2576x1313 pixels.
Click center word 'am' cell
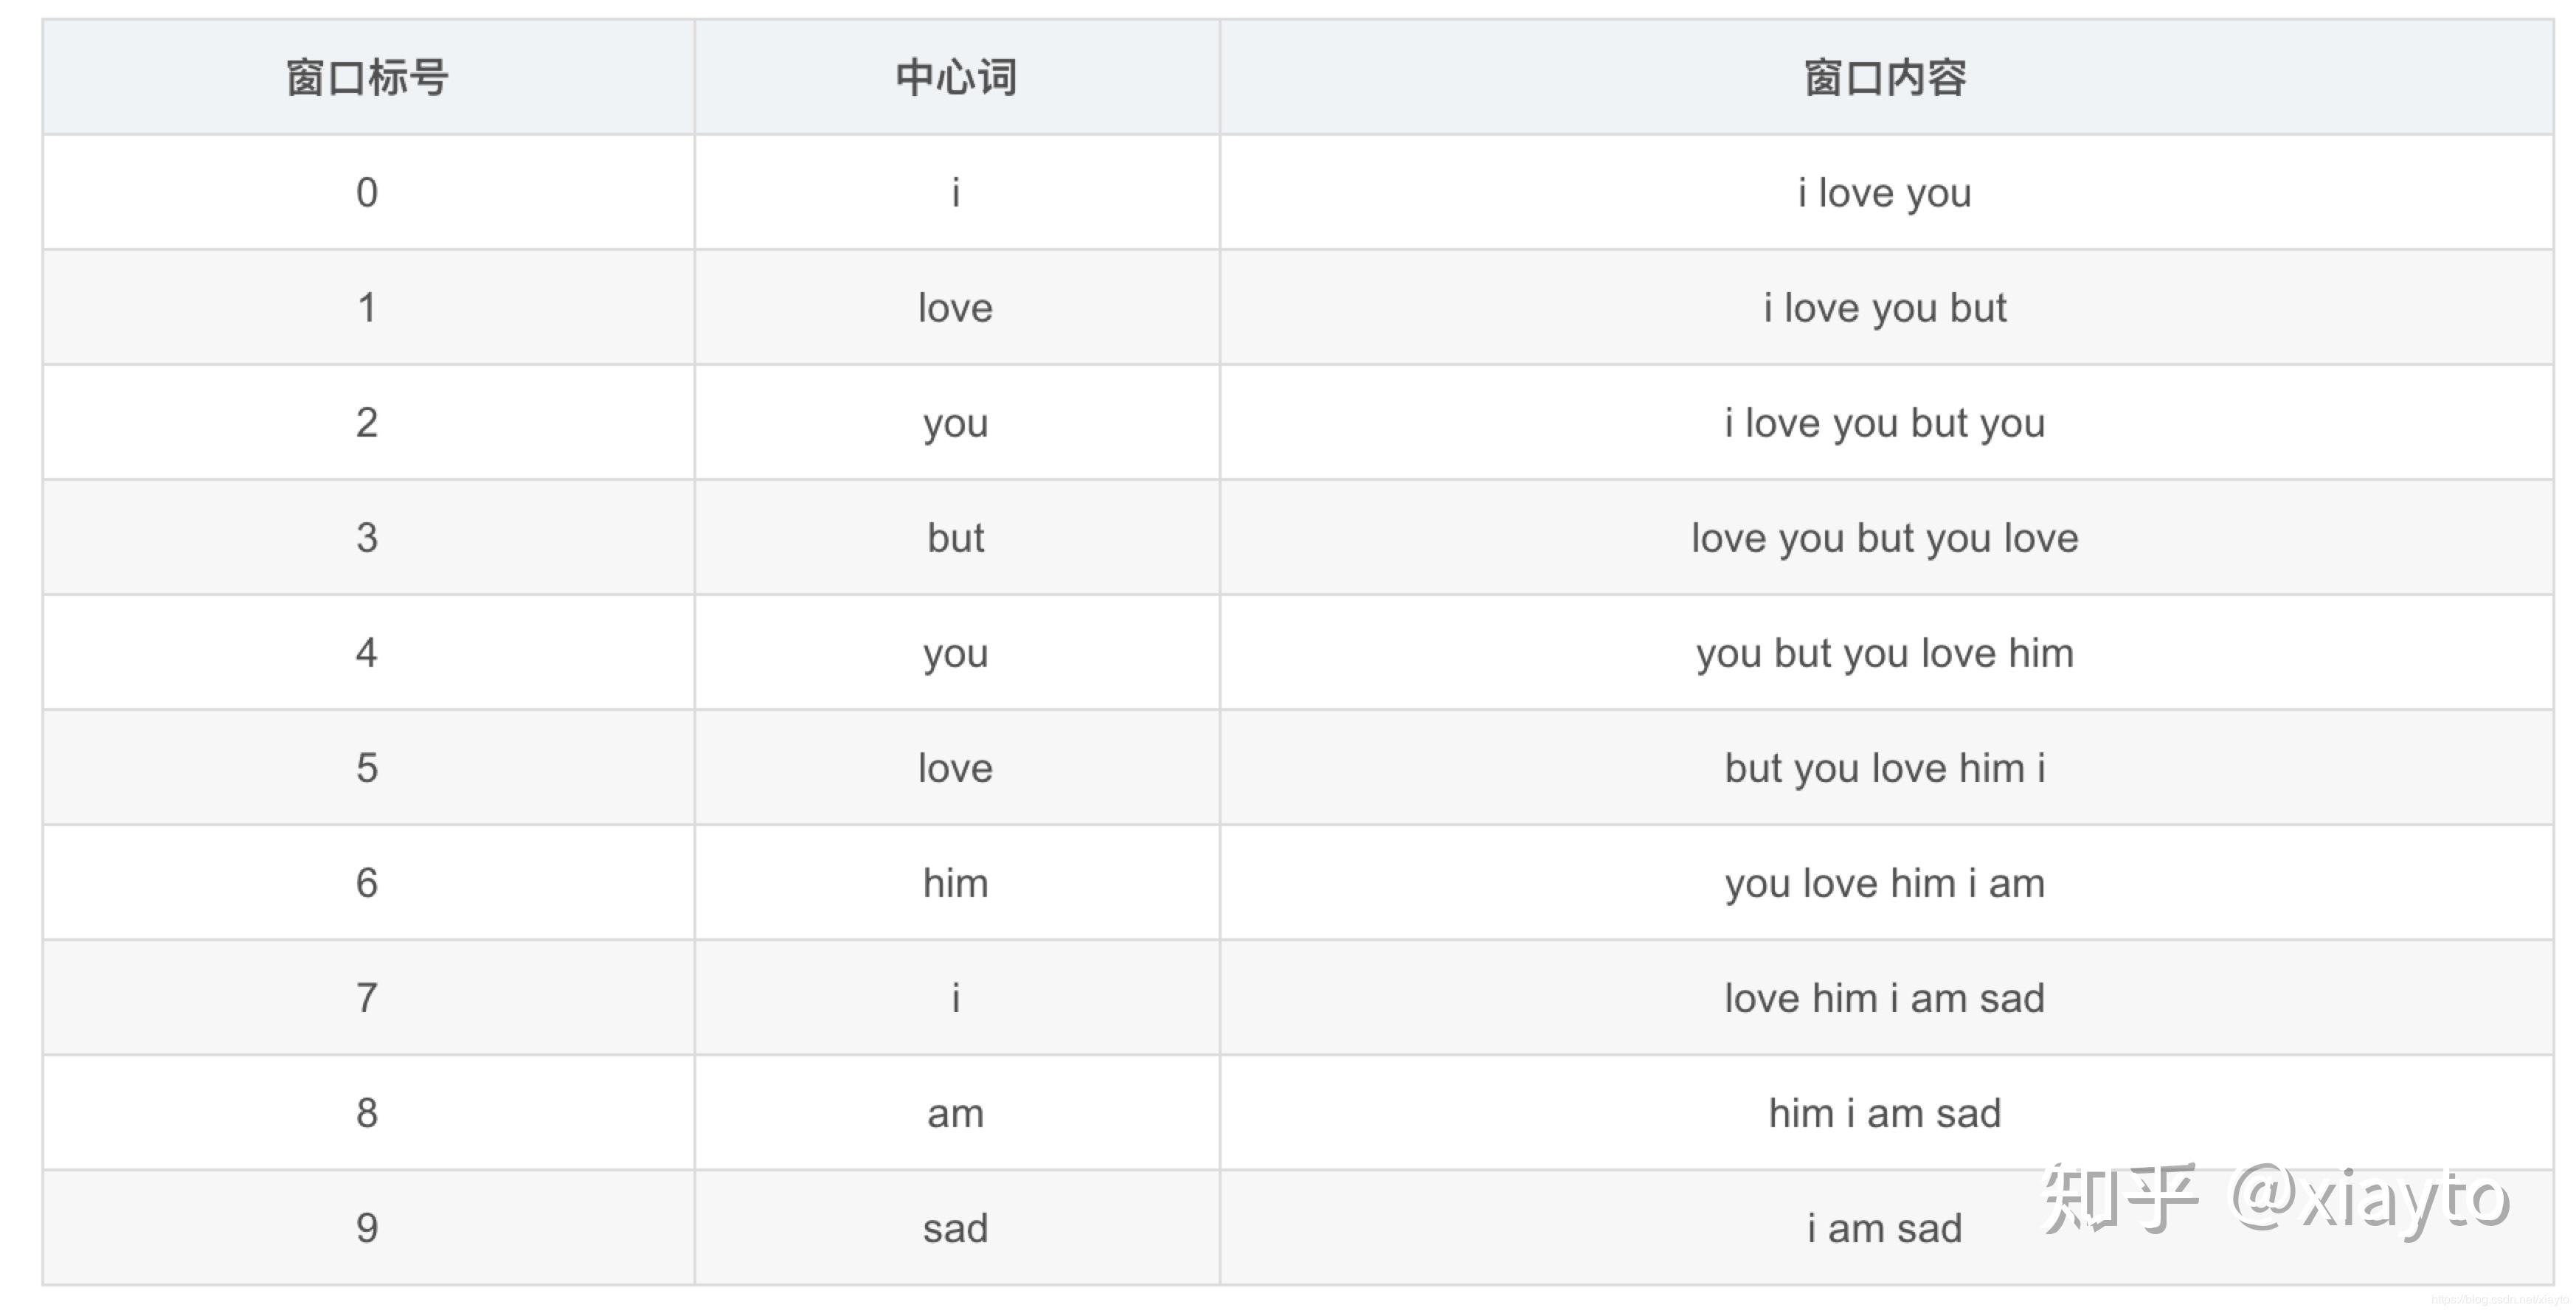[x=957, y=1112]
